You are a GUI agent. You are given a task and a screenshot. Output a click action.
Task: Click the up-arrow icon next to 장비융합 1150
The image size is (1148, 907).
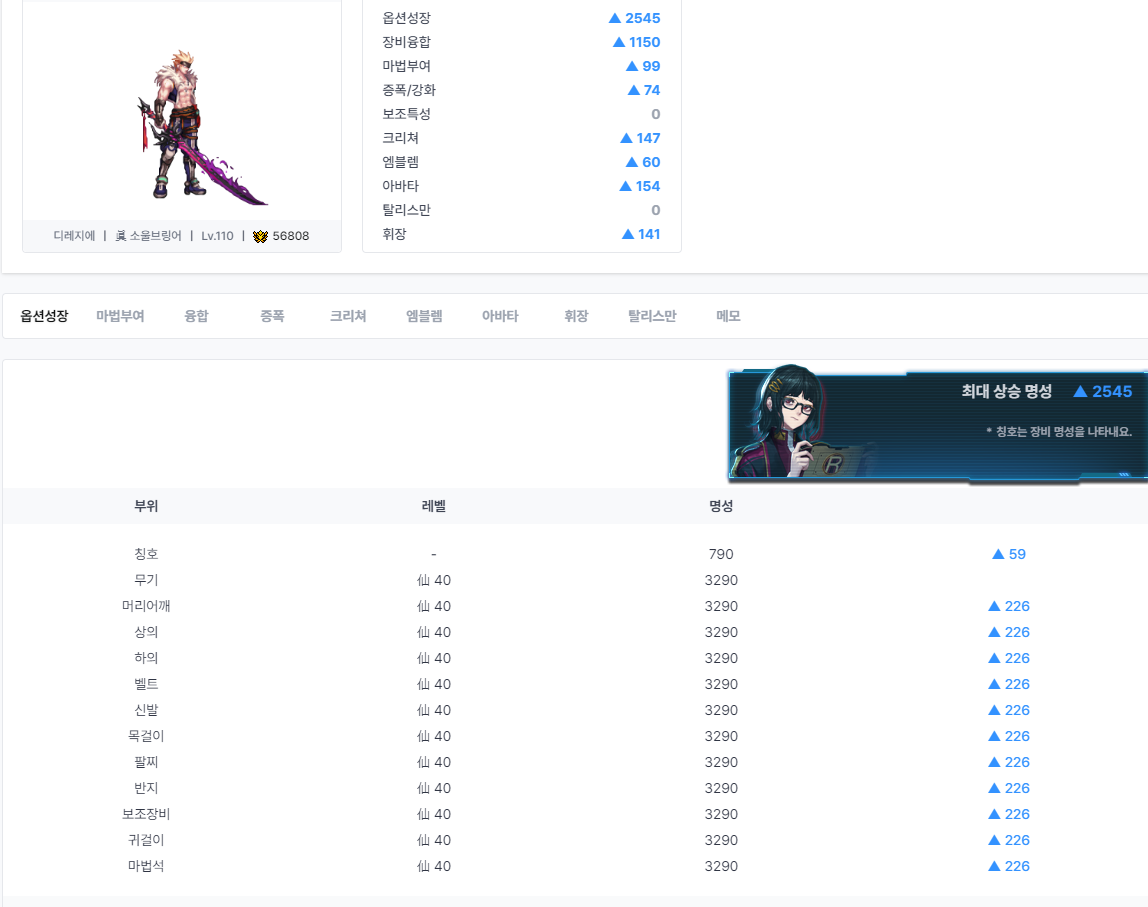point(619,42)
